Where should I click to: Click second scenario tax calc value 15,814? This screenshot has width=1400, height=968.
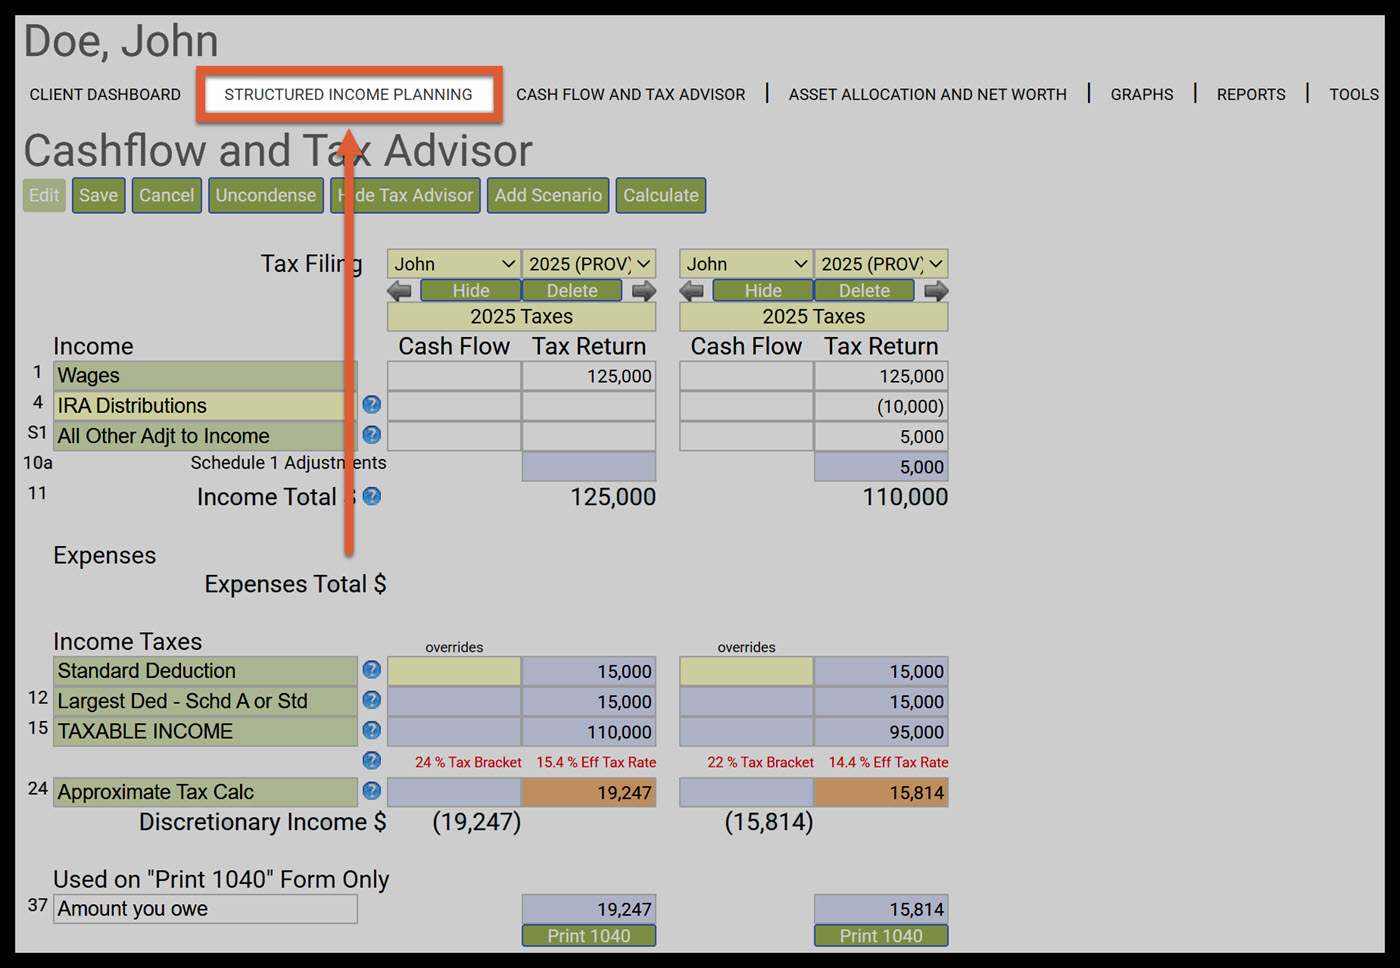click(881, 793)
